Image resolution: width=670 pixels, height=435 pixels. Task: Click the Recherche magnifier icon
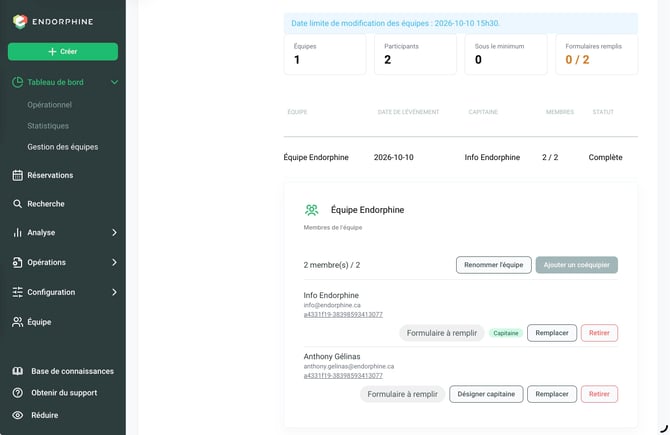pyautogui.click(x=18, y=204)
